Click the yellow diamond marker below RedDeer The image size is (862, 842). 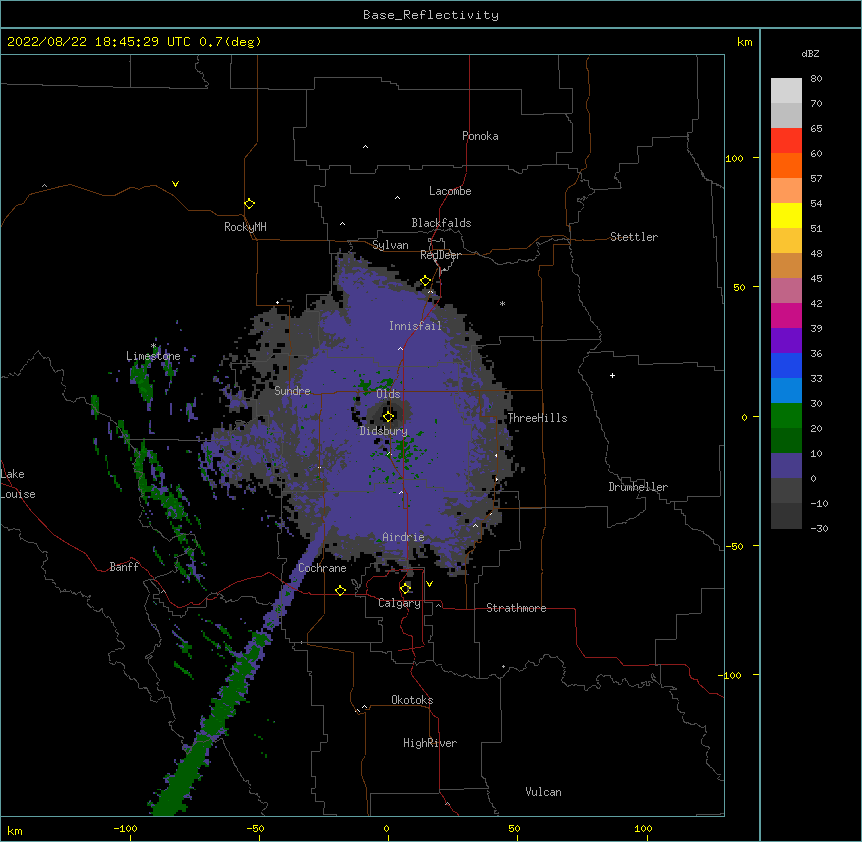coord(426,281)
